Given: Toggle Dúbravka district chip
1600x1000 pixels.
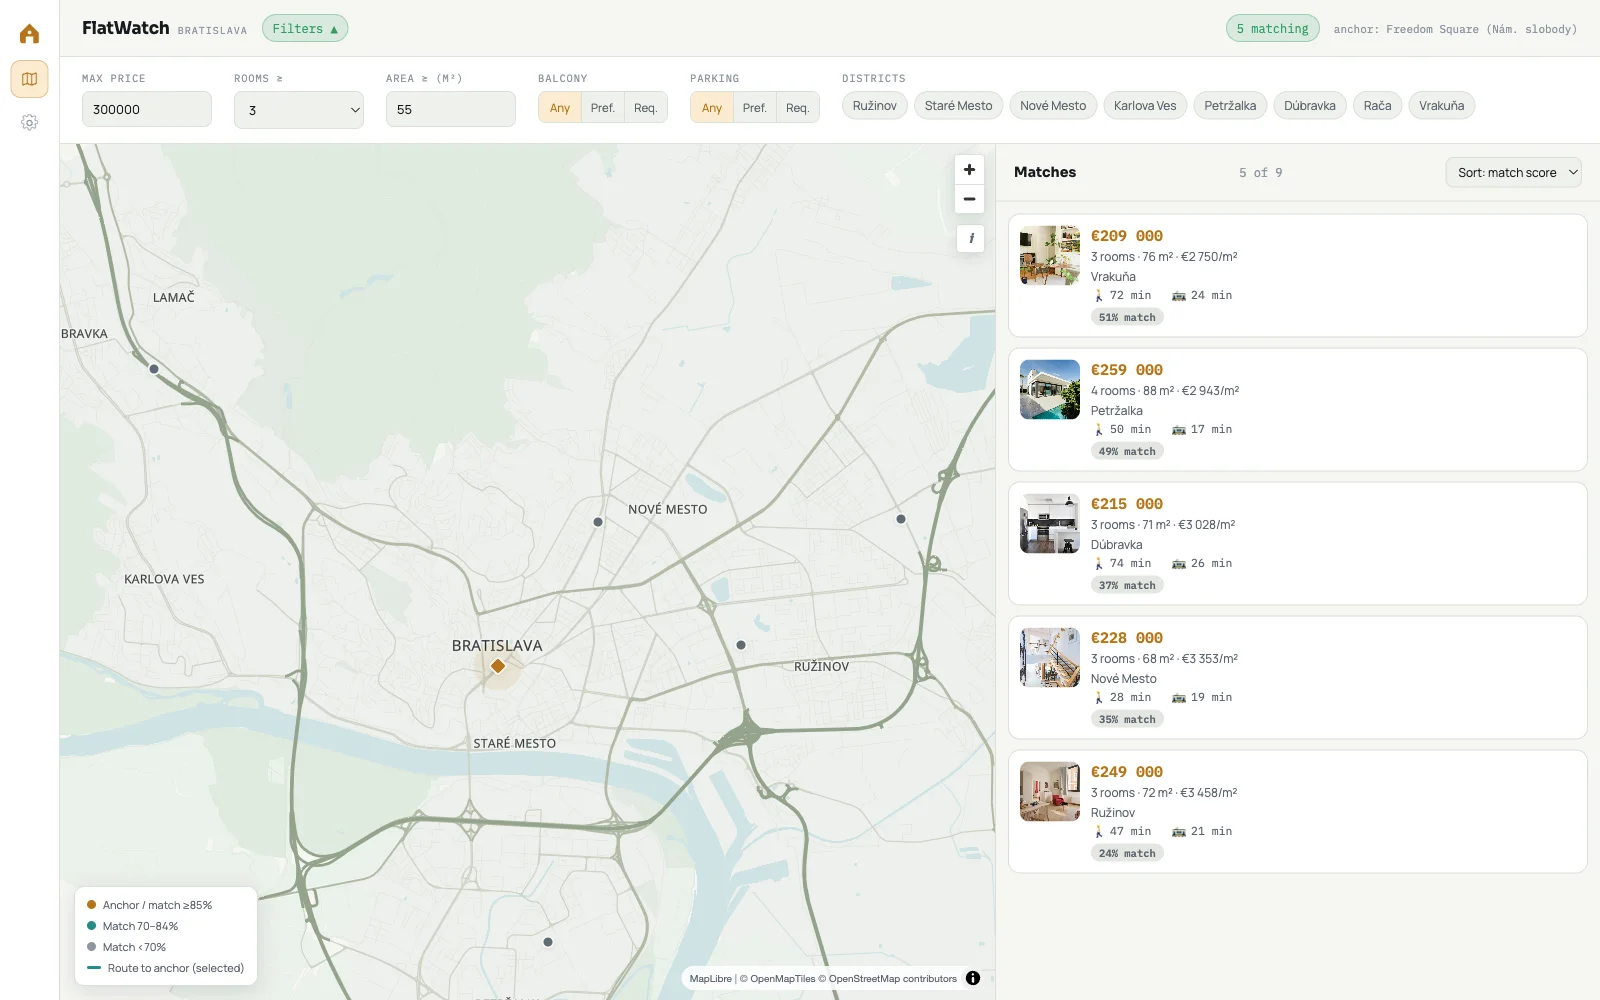Looking at the screenshot, I should (1310, 106).
